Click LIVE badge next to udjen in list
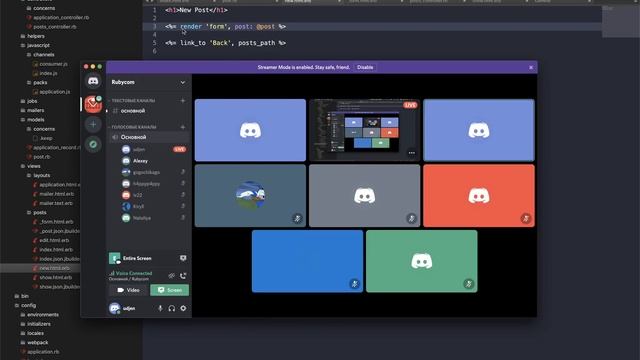This screenshot has height=360, width=640. (179, 149)
